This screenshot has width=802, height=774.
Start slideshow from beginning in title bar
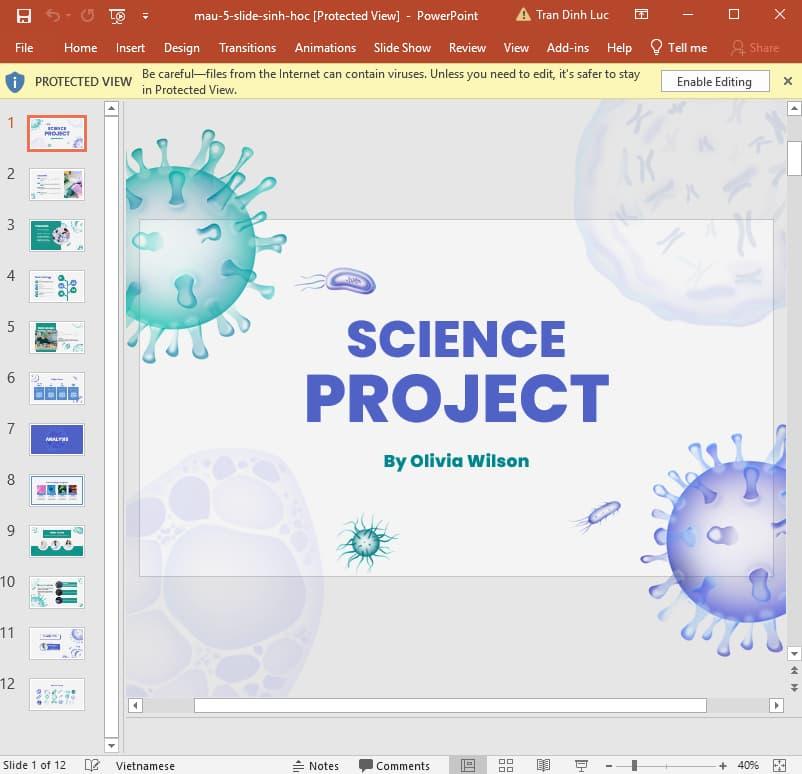(116, 15)
